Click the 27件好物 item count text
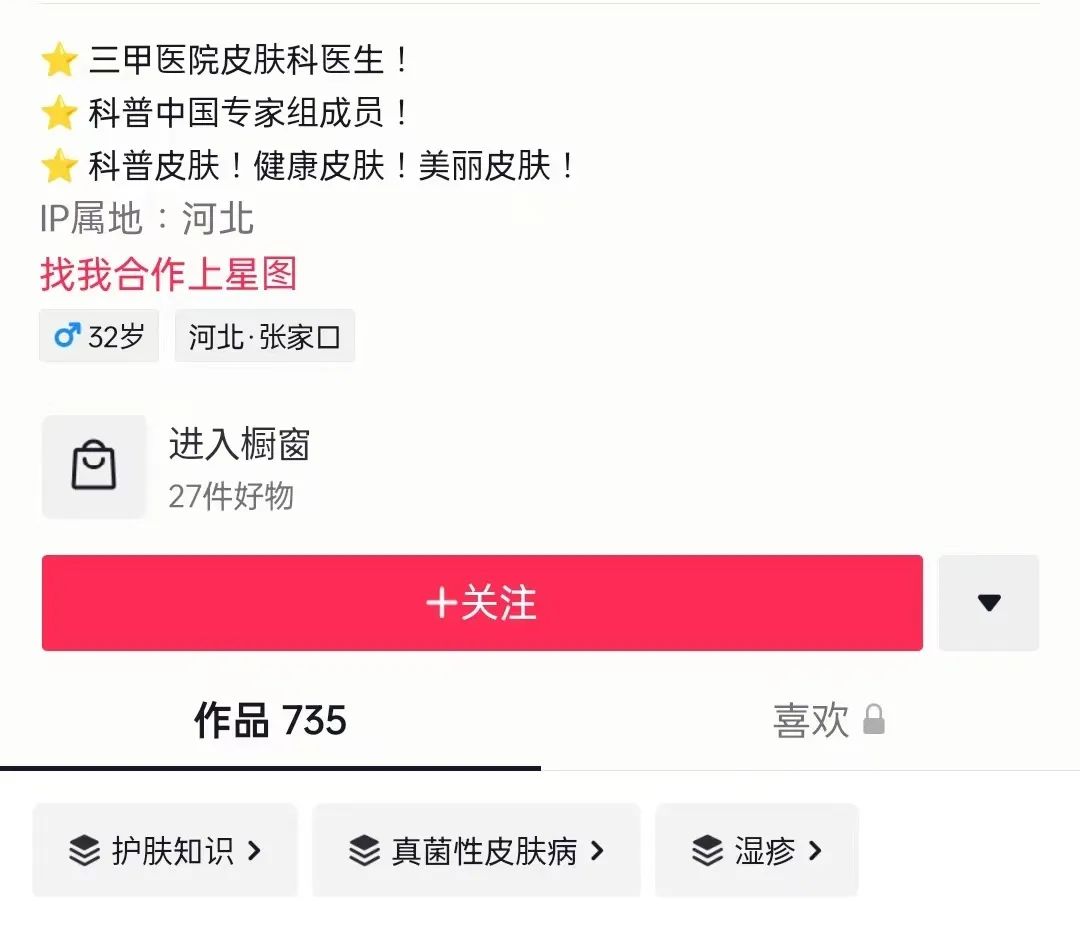 (231, 496)
